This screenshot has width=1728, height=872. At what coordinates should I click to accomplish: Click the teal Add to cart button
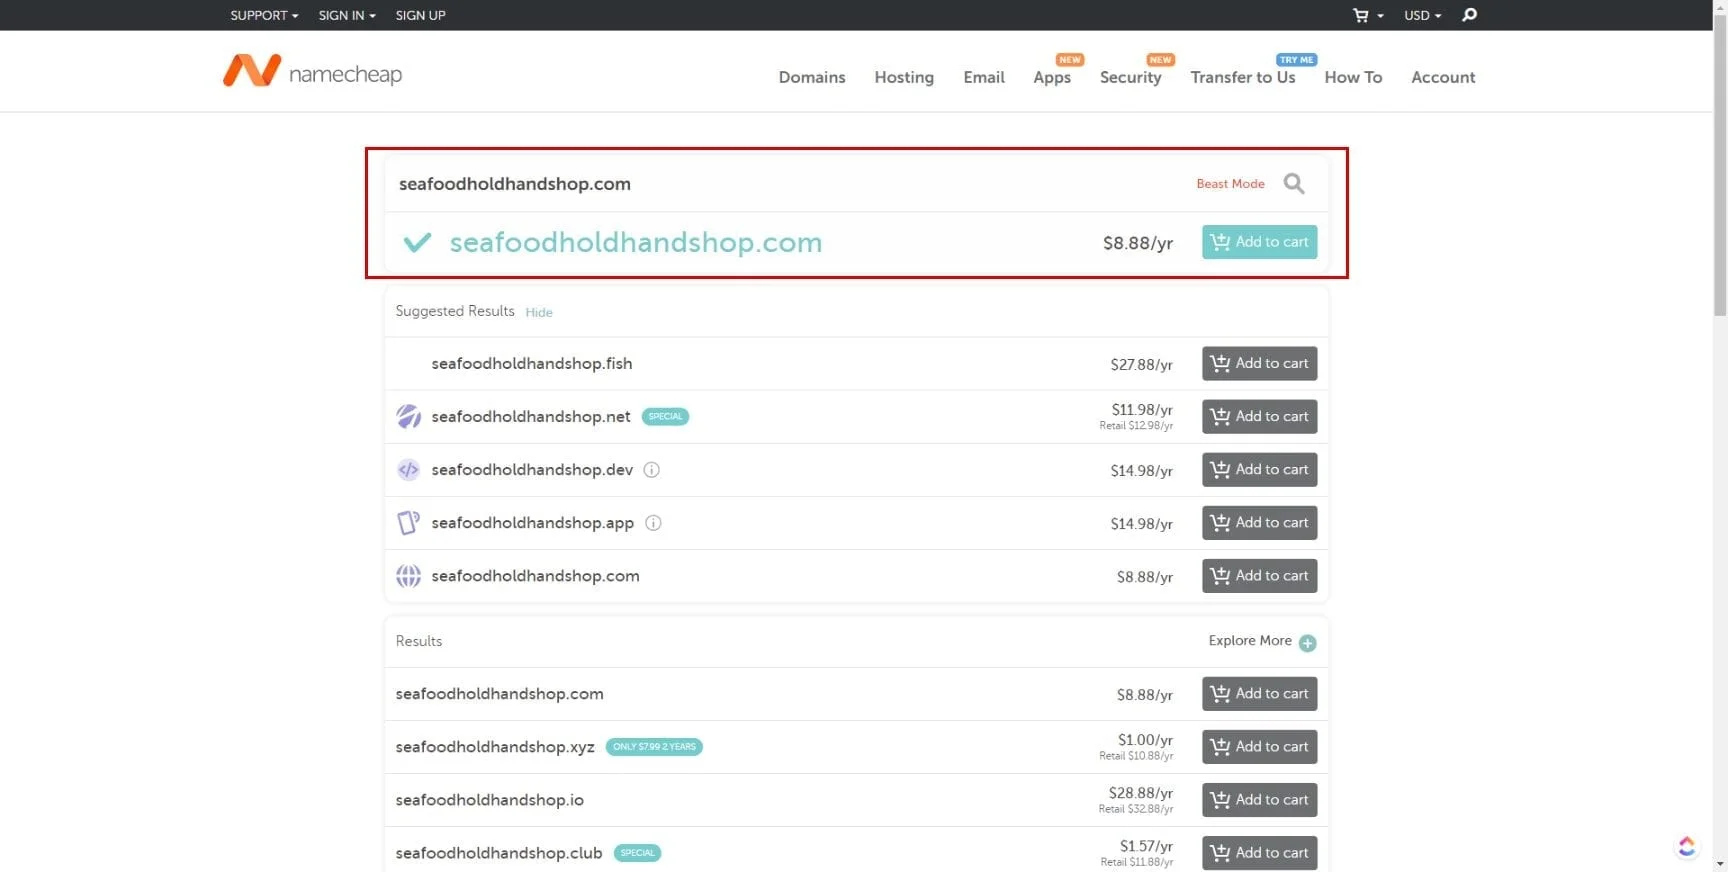point(1259,242)
